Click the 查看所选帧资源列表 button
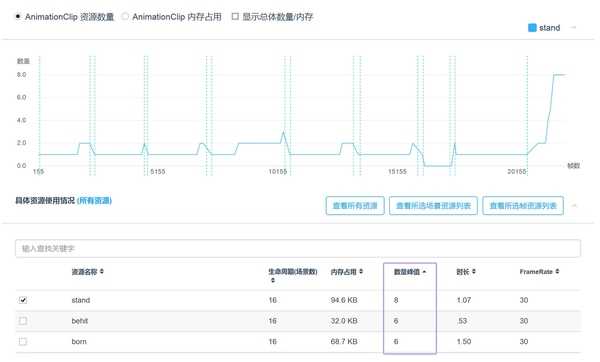 coord(523,206)
